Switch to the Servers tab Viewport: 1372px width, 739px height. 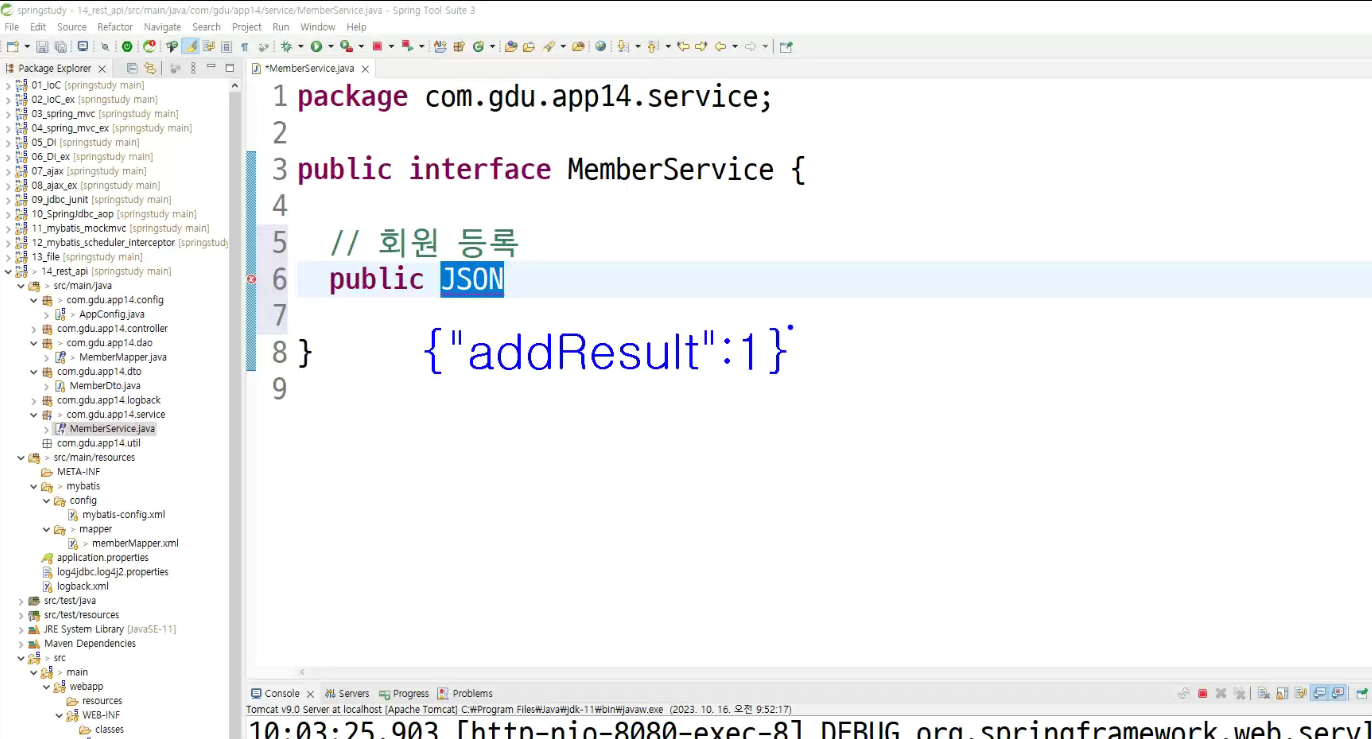pyautogui.click(x=347, y=693)
